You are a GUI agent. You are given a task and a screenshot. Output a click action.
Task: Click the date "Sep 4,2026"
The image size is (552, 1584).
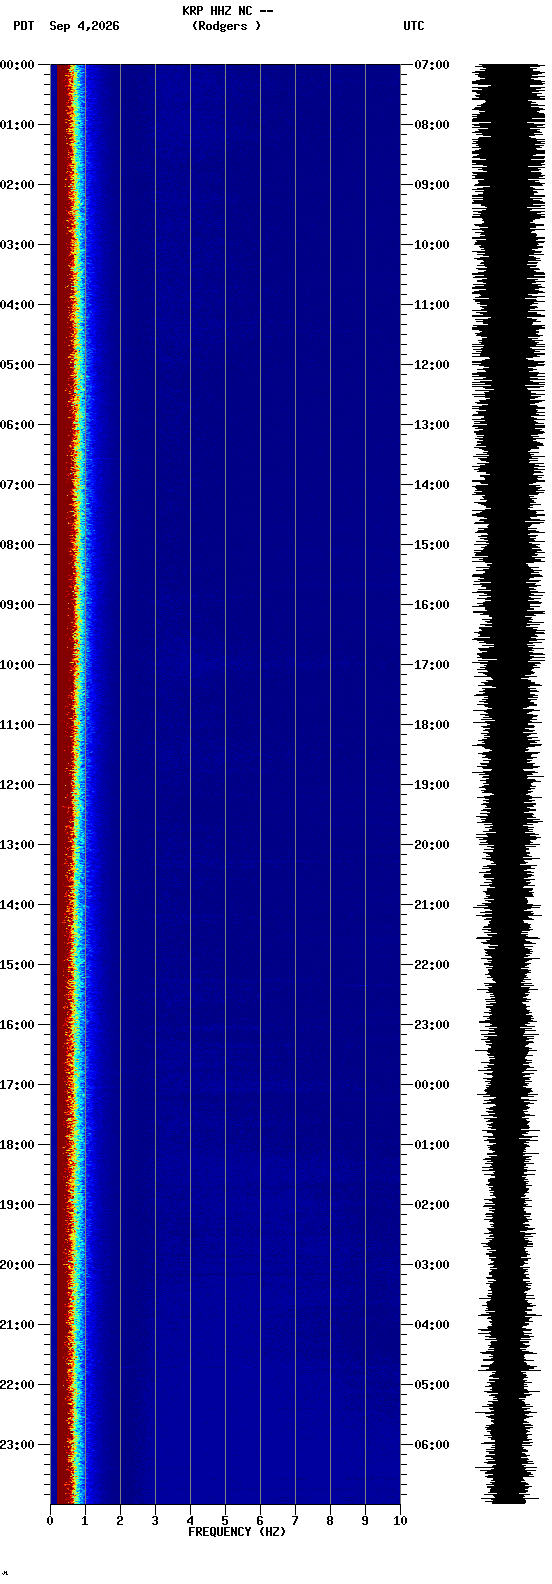[84, 26]
